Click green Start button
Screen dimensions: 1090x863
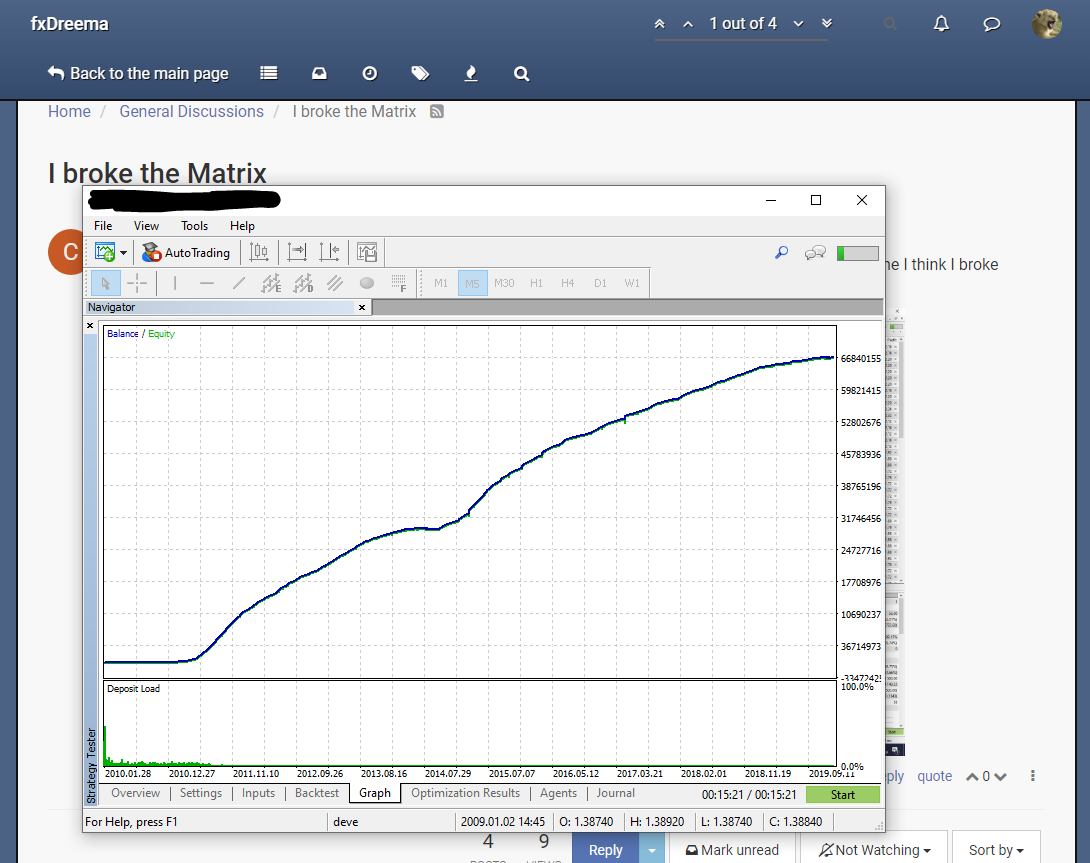pos(843,794)
